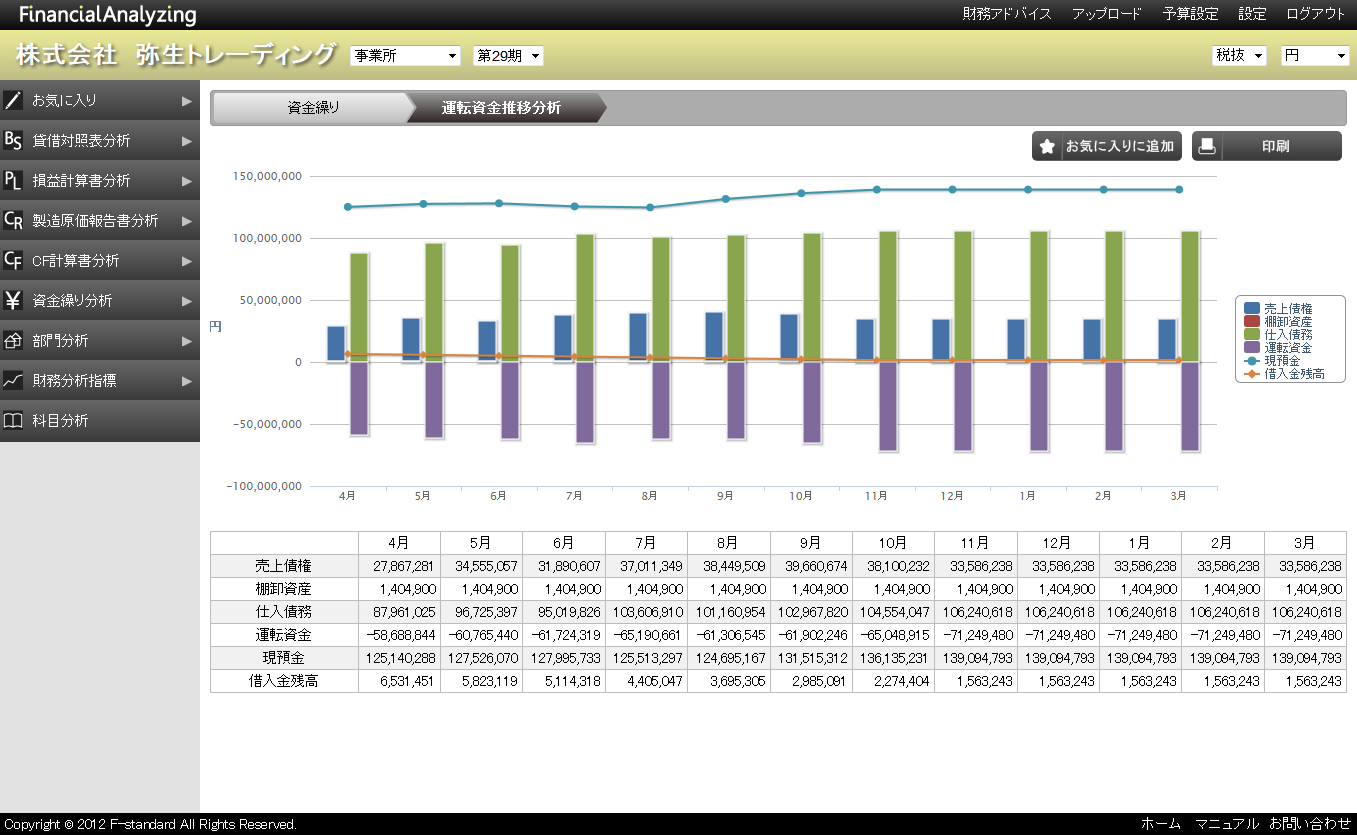Click the star icon on お気に入りに追加

pos(1047,146)
